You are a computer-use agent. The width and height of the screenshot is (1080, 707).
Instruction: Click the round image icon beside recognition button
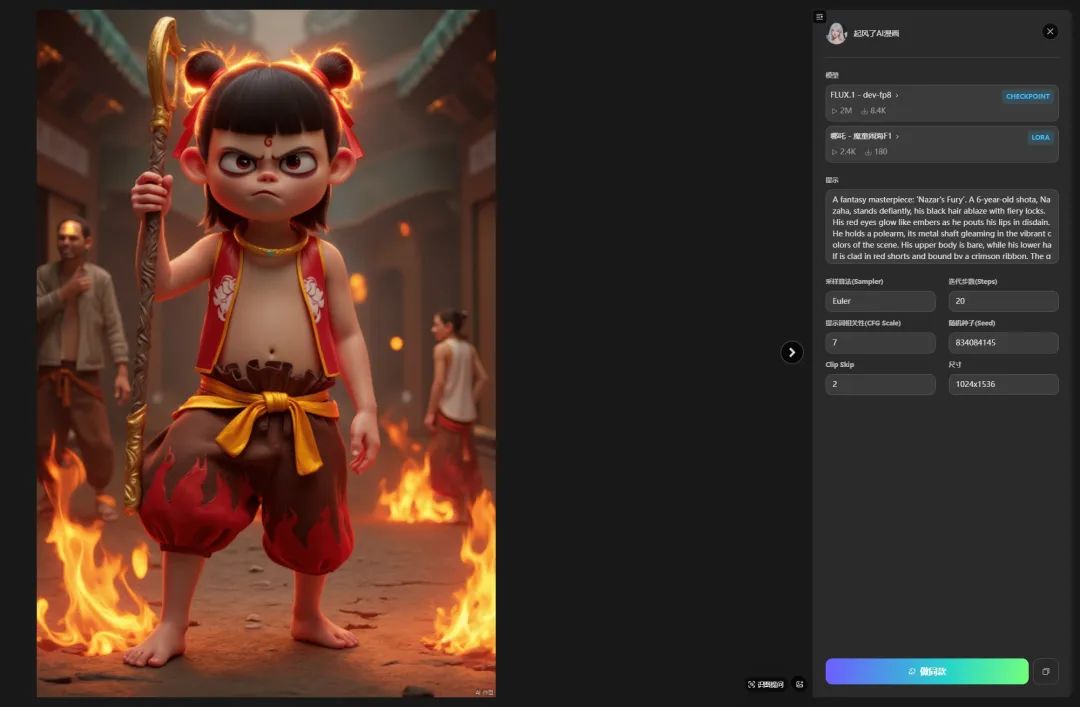[x=799, y=684]
